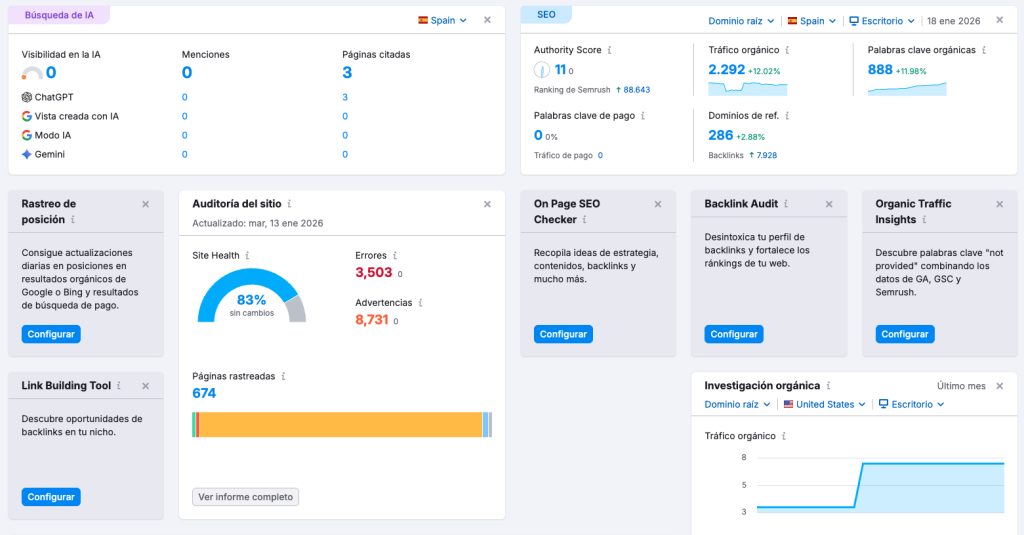Show info for Backlink Audit
1024x535 pixels.
786,204
